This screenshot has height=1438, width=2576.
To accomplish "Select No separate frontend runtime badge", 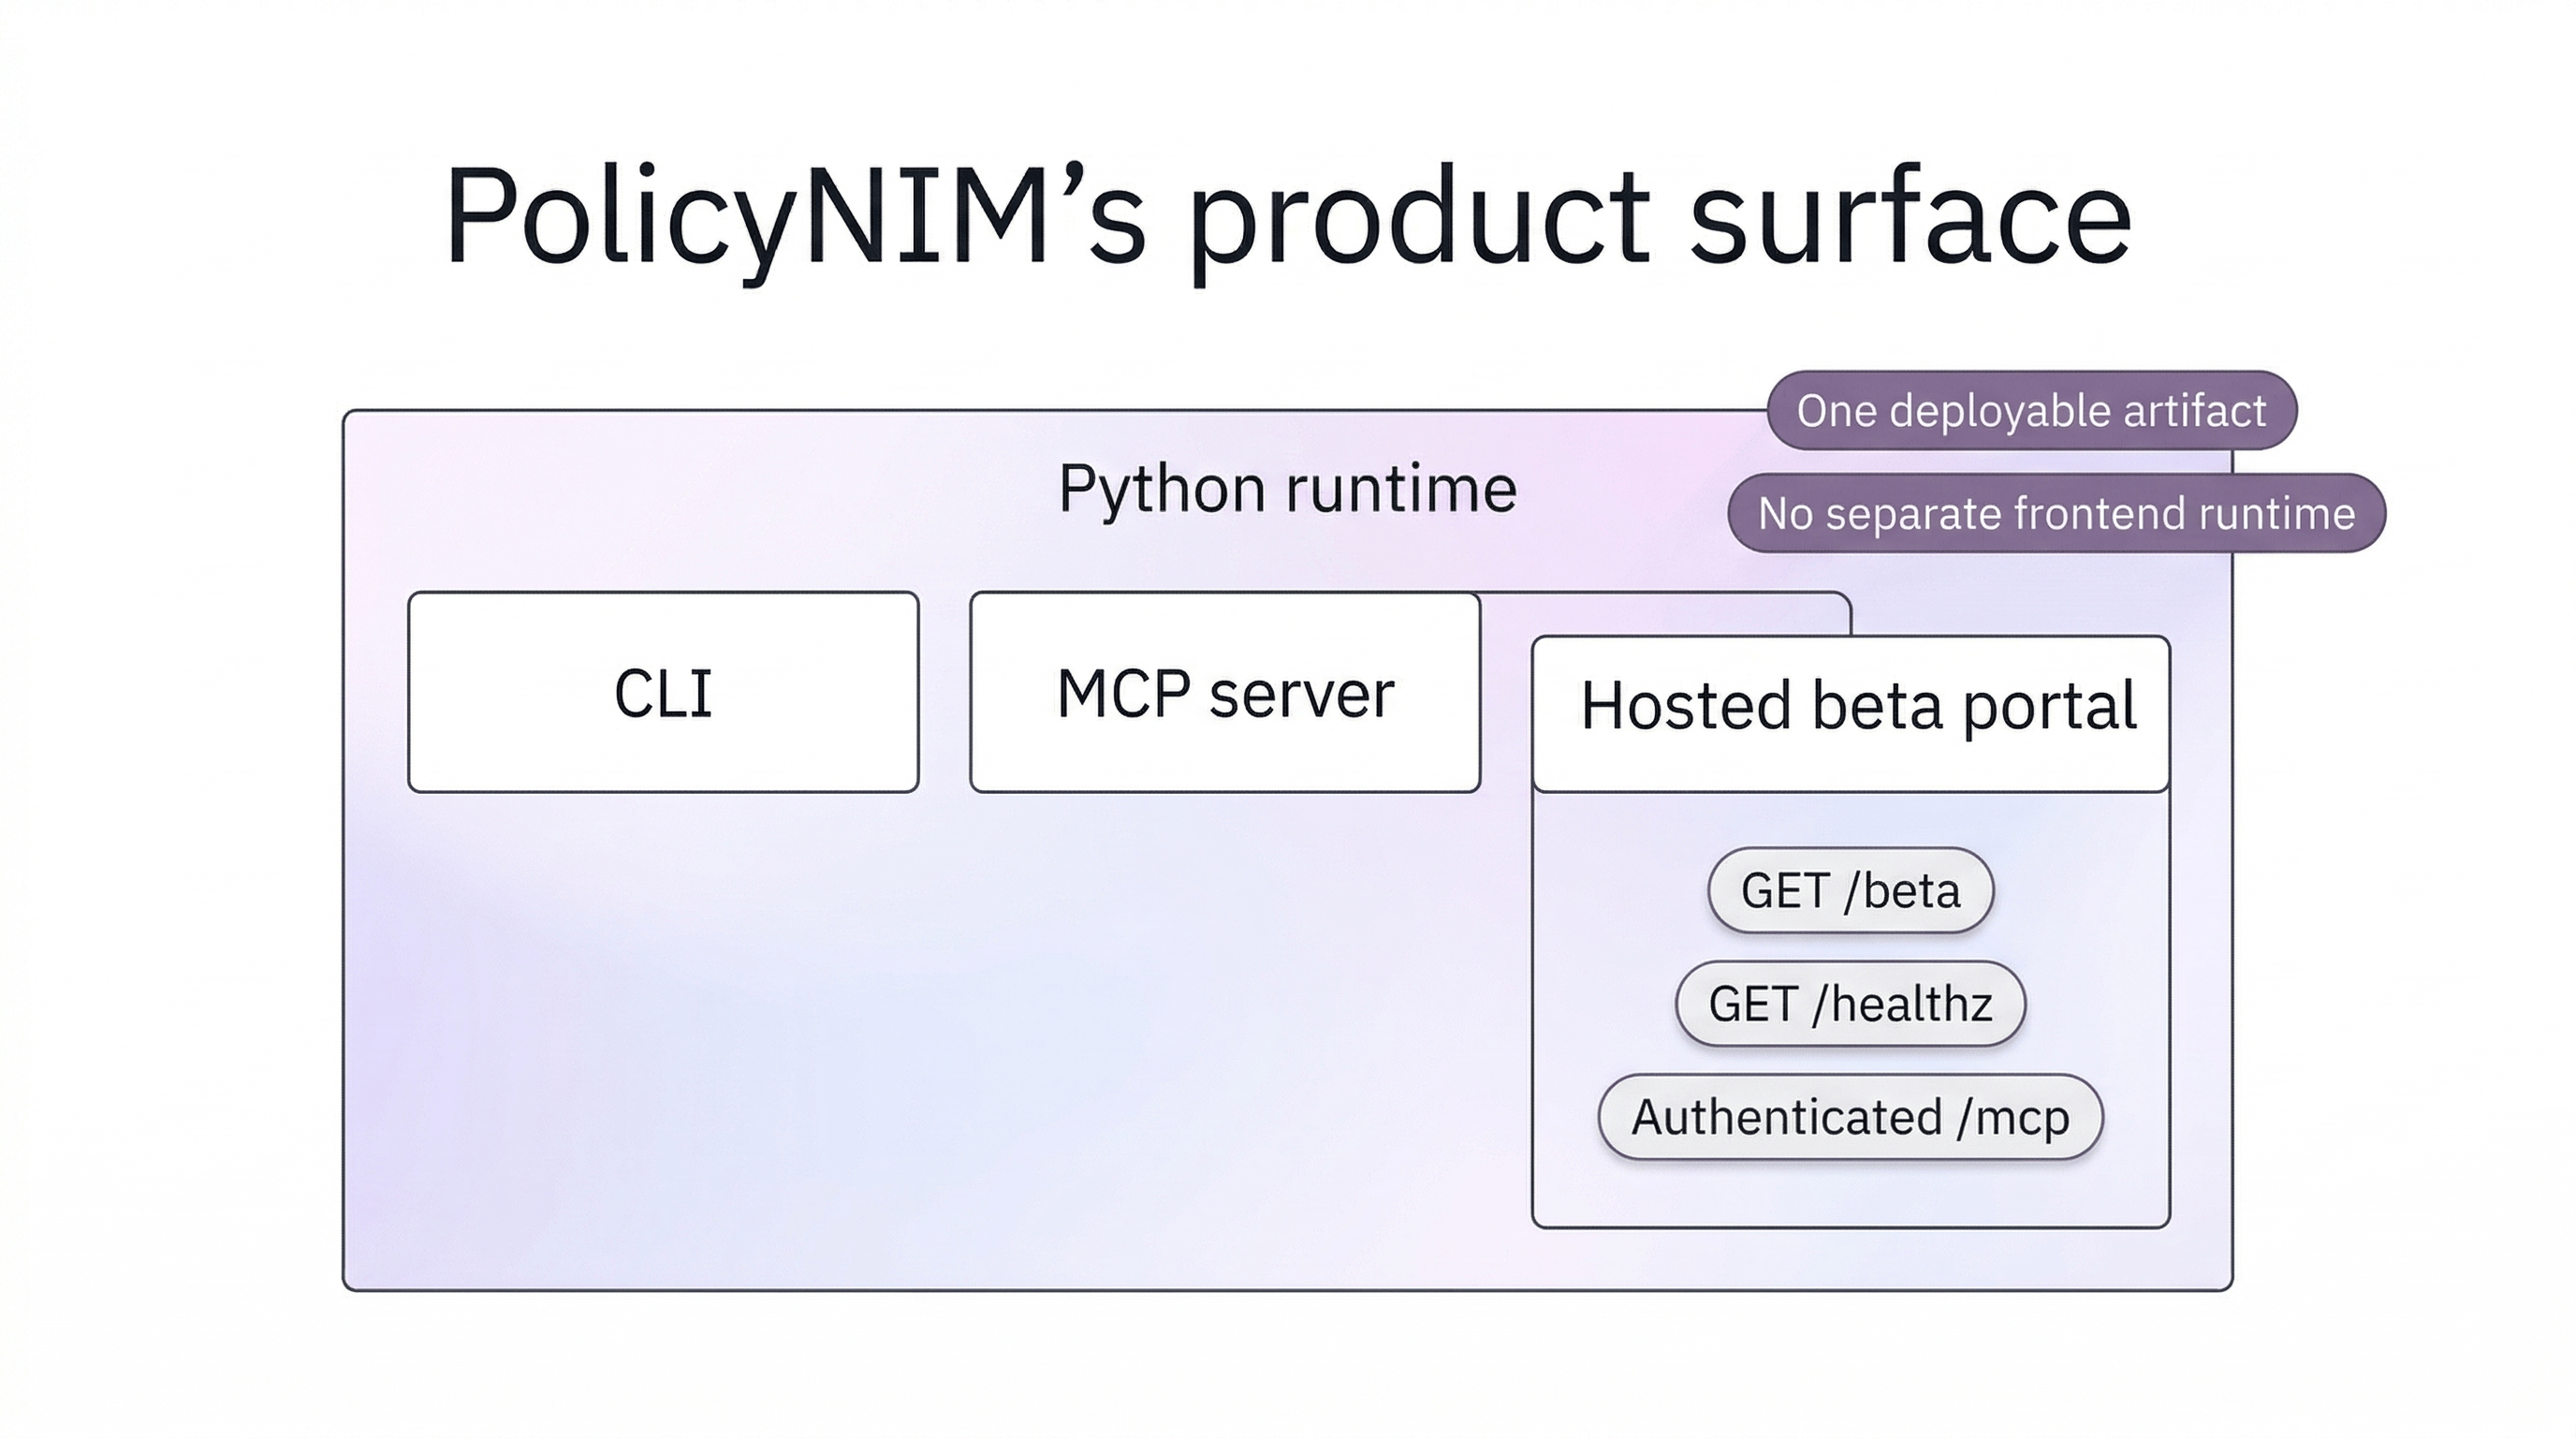I will (x=2056, y=513).
